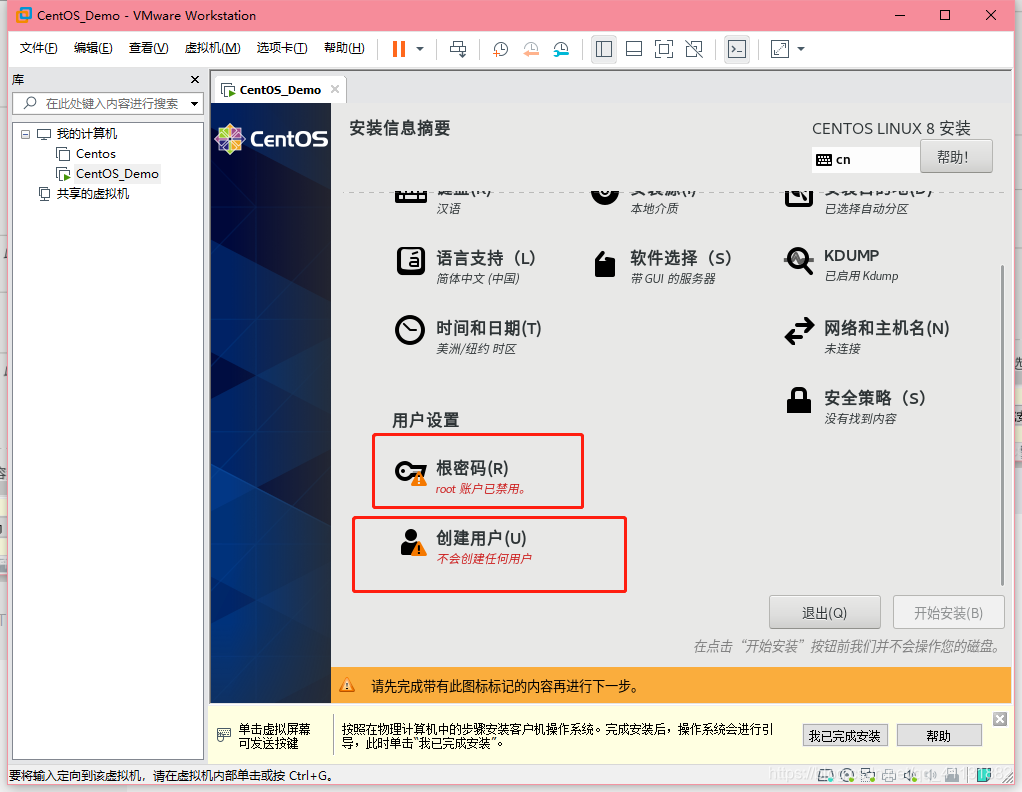
Task: Select 共享的虚拟机 in the library
Action: pos(93,194)
